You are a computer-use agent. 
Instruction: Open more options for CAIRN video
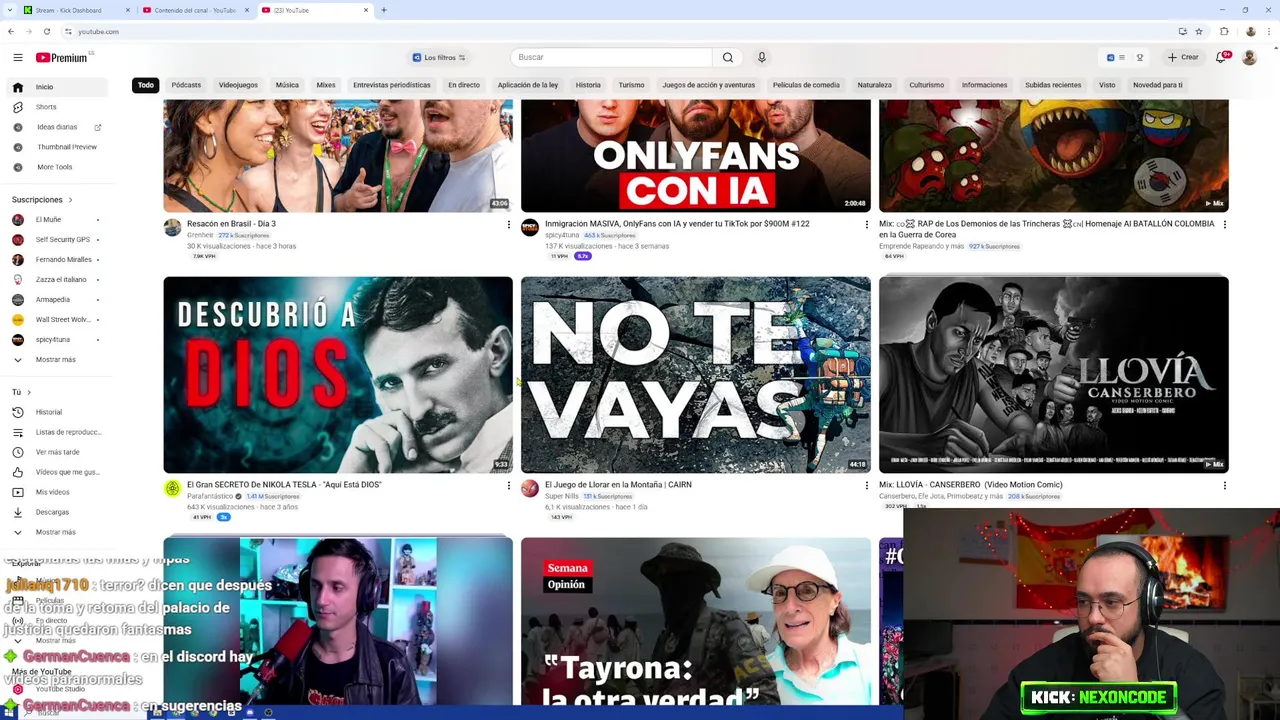pos(866,486)
